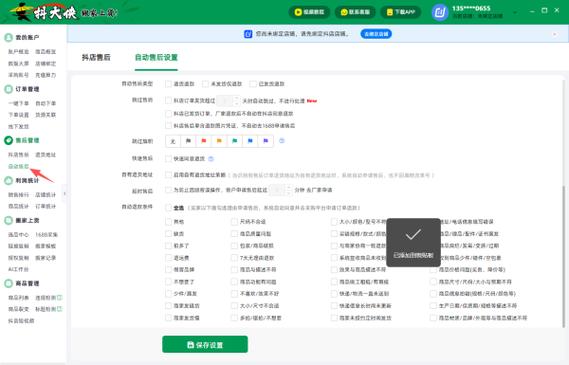Choose the 无 (no flag) option
Viewport: 569px width, 365px height.
pyautogui.click(x=173, y=141)
